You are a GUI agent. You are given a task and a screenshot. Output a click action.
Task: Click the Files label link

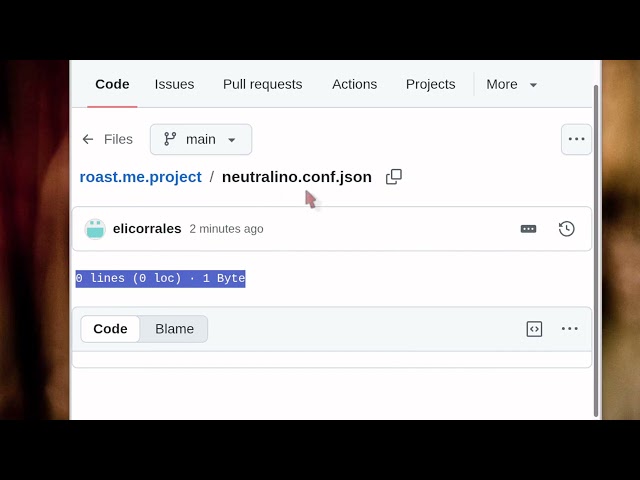click(x=118, y=140)
